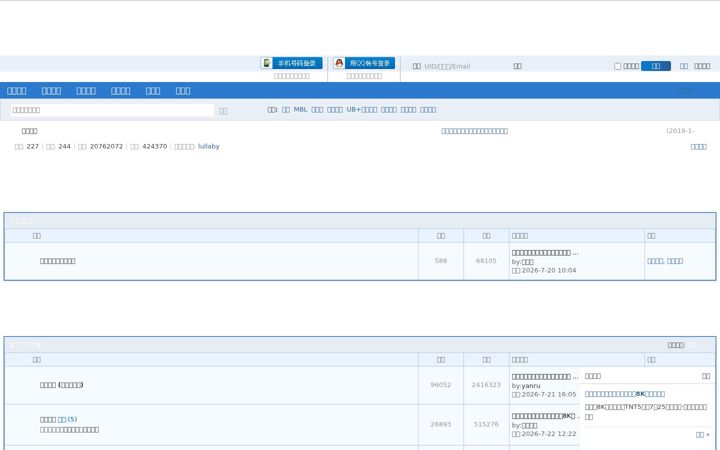Open the forum row with 588 topics
The height and width of the screenshot is (450, 720).
[x=57, y=261]
